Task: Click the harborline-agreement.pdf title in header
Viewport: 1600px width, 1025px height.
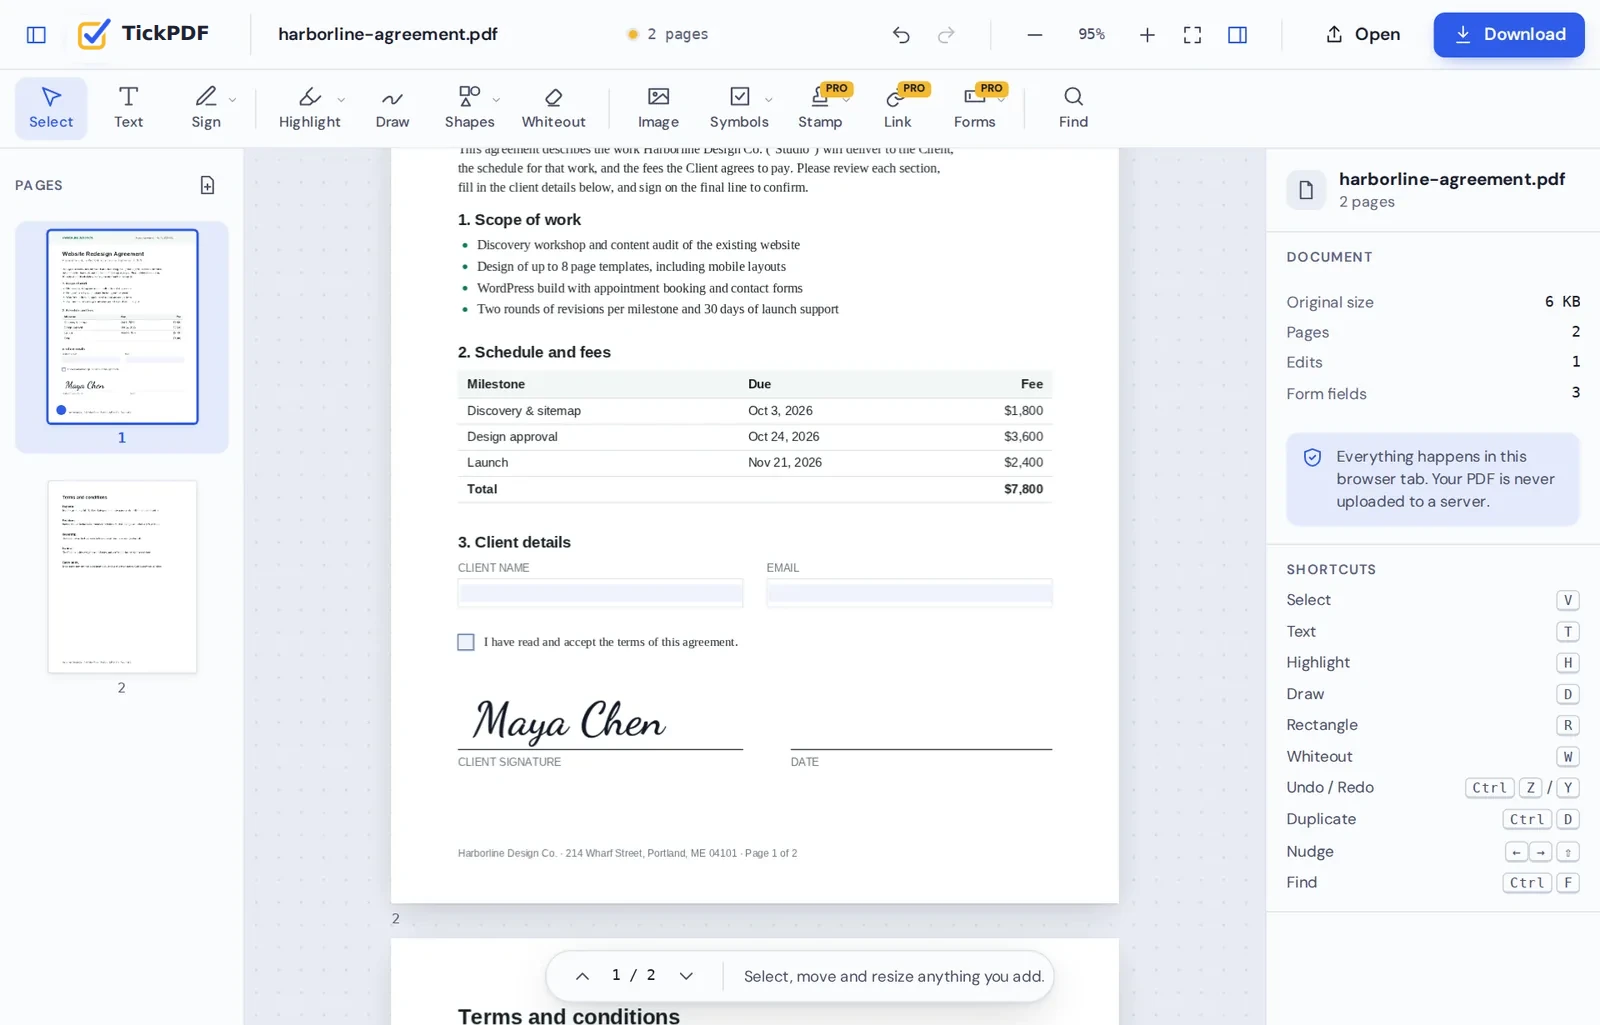Action: tap(388, 35)
